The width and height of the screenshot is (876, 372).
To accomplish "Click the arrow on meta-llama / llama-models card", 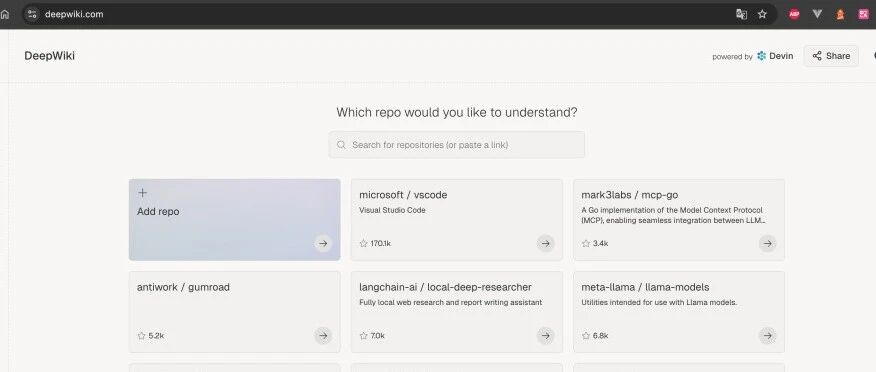I will click(768, 336).
